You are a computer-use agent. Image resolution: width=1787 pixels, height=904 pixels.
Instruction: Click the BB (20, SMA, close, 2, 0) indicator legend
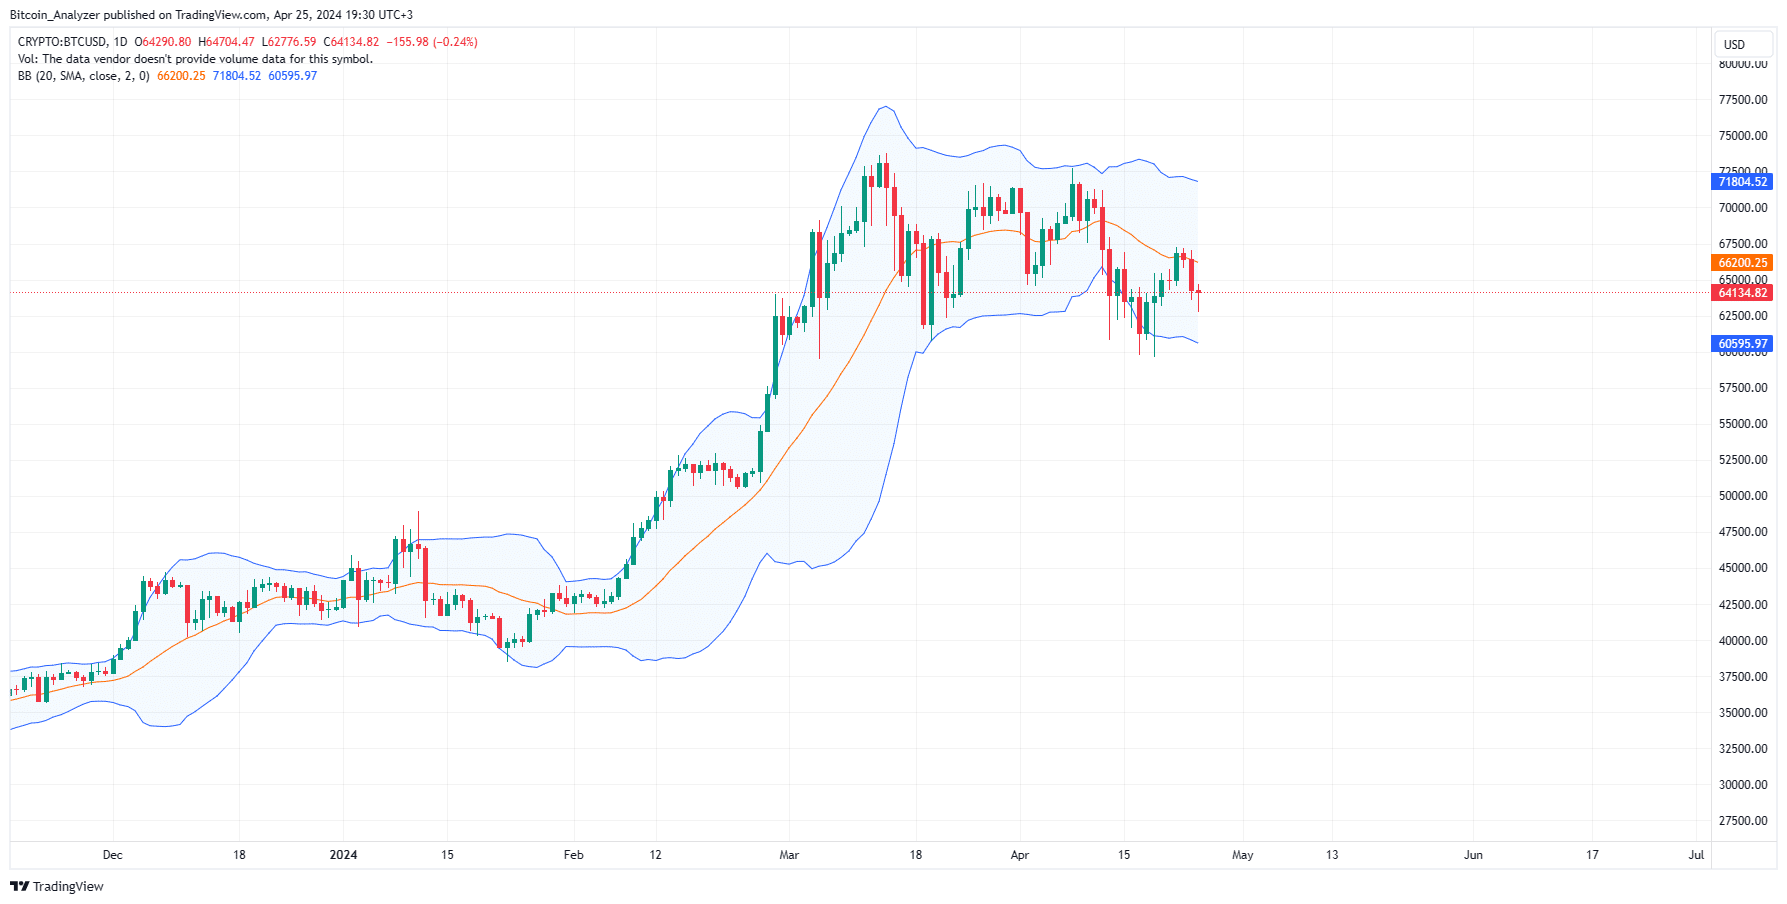pyautogui.click(x=84, y=76)
